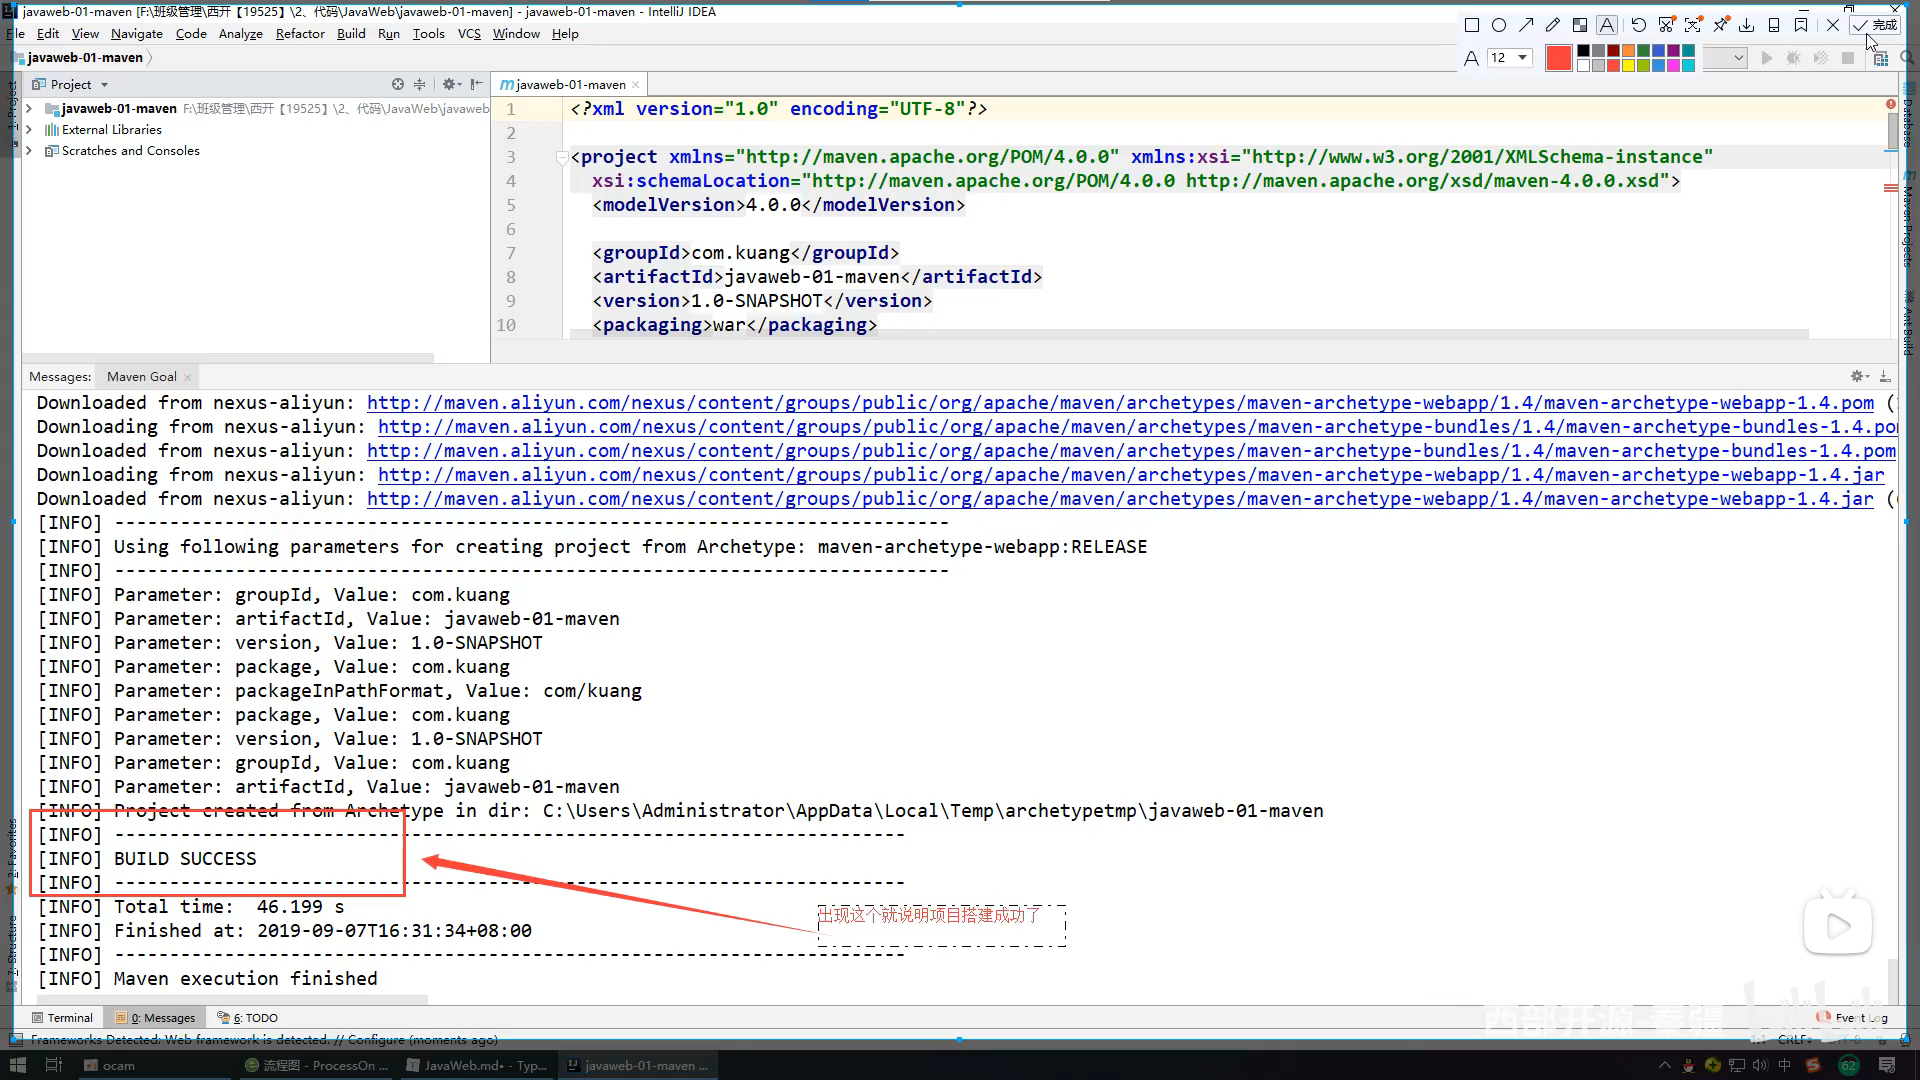This screenshot has width=1920, height=1080.
Task: Open the Edit menu
Action: click(48, 33)
